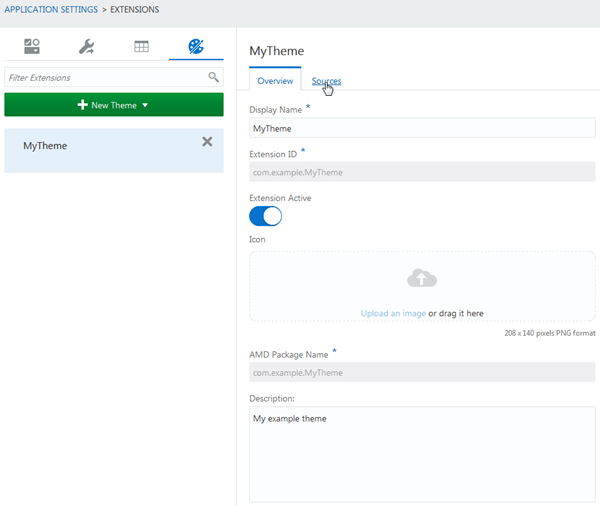Toggle the Extension Active switch
This screenshot has height=506, width=600.
[x=265, y=216]
